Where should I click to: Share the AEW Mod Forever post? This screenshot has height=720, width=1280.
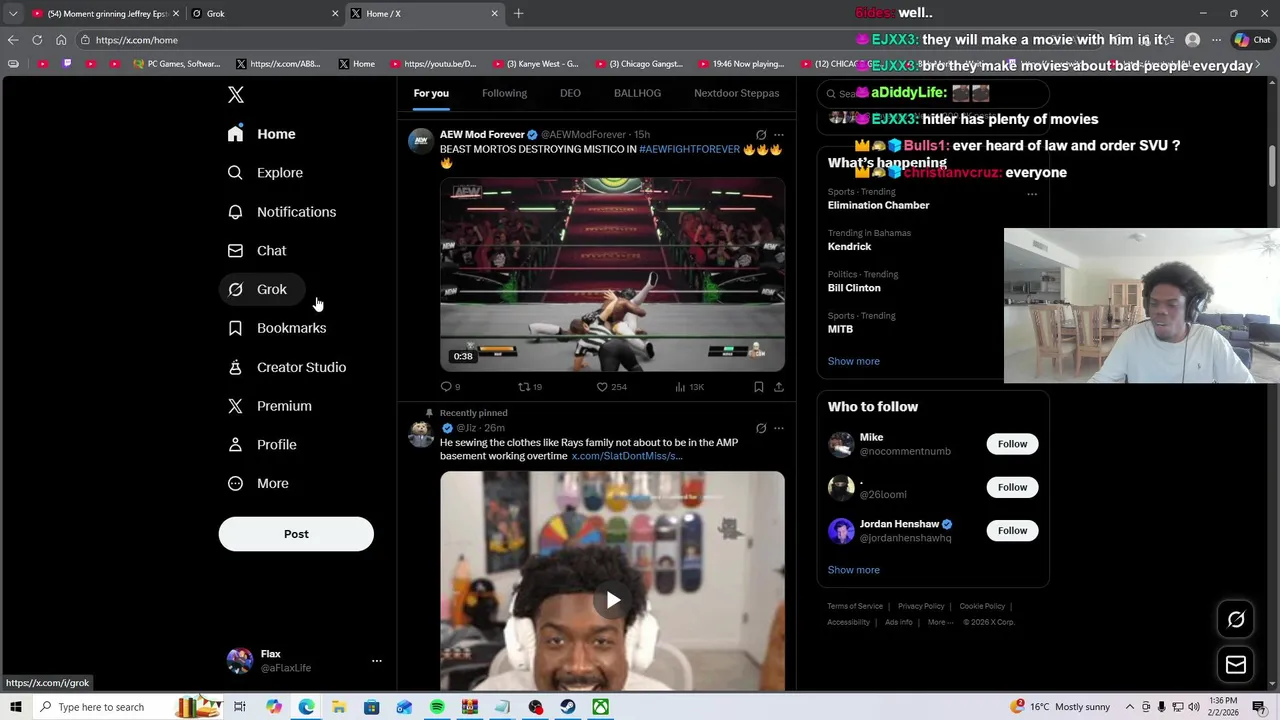(779, 387)
